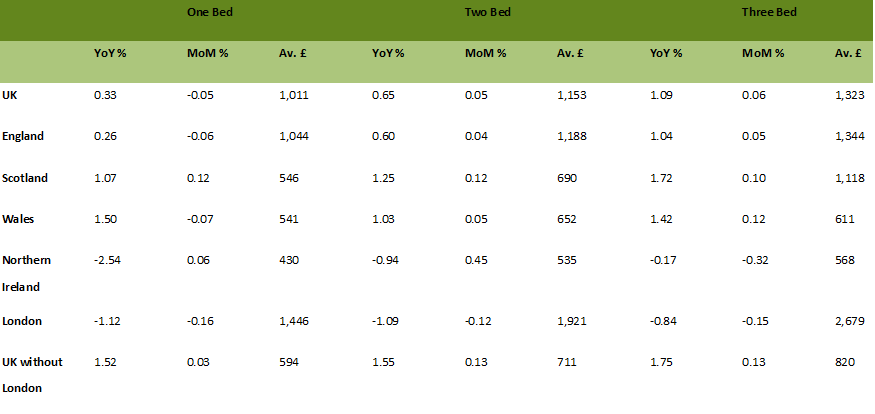
Task: Click Scotland's two bed average 690
Action: pyautogui.click(x=566, y=178)
